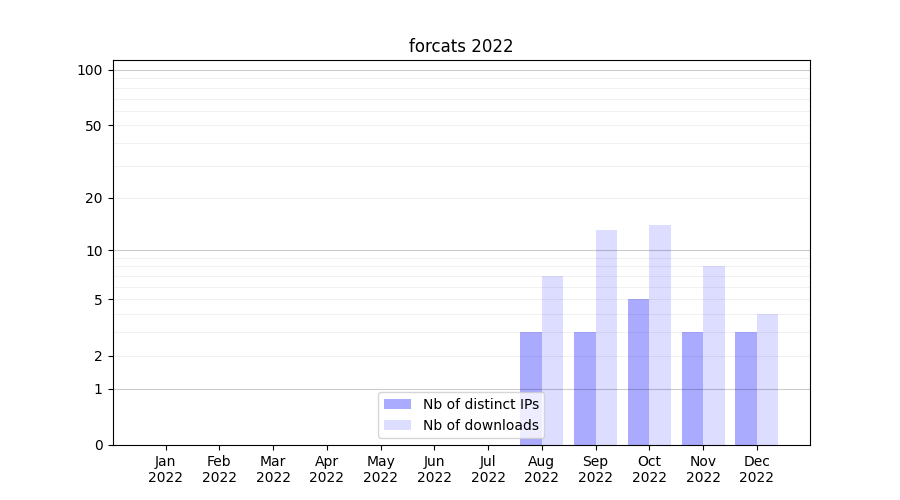This screenshot has width=900, height=500.
Task: Select the 'Nb of downloads' legend label
Action: coord(480,425)
